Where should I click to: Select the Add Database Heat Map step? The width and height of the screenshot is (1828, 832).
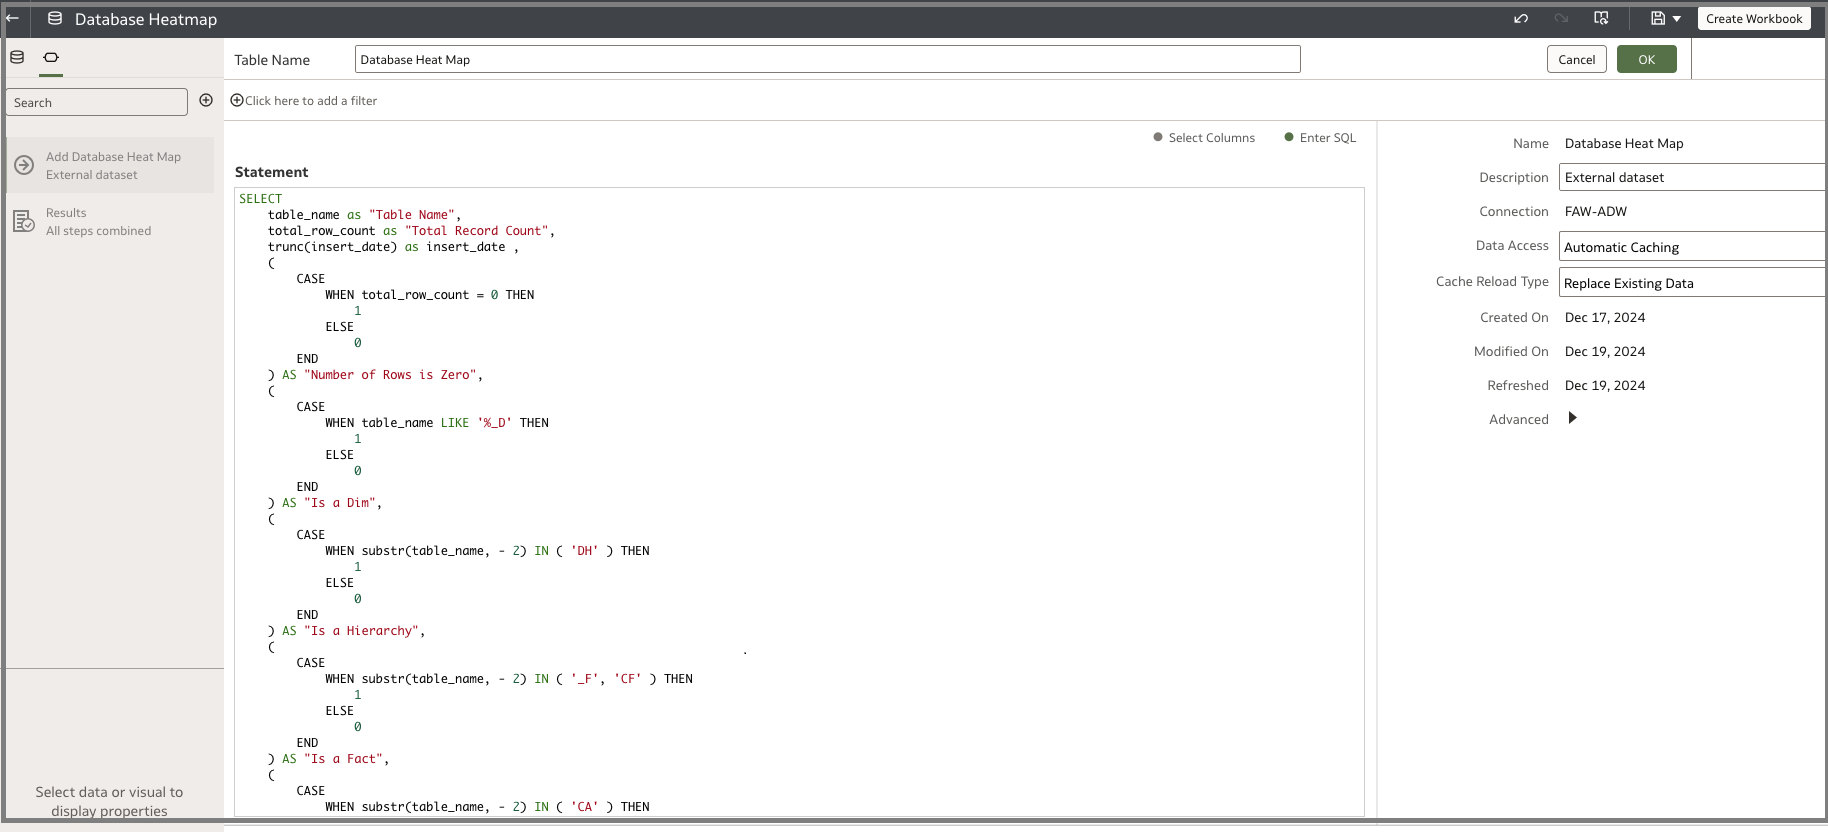pyautogui.click(x=110, y=165)
